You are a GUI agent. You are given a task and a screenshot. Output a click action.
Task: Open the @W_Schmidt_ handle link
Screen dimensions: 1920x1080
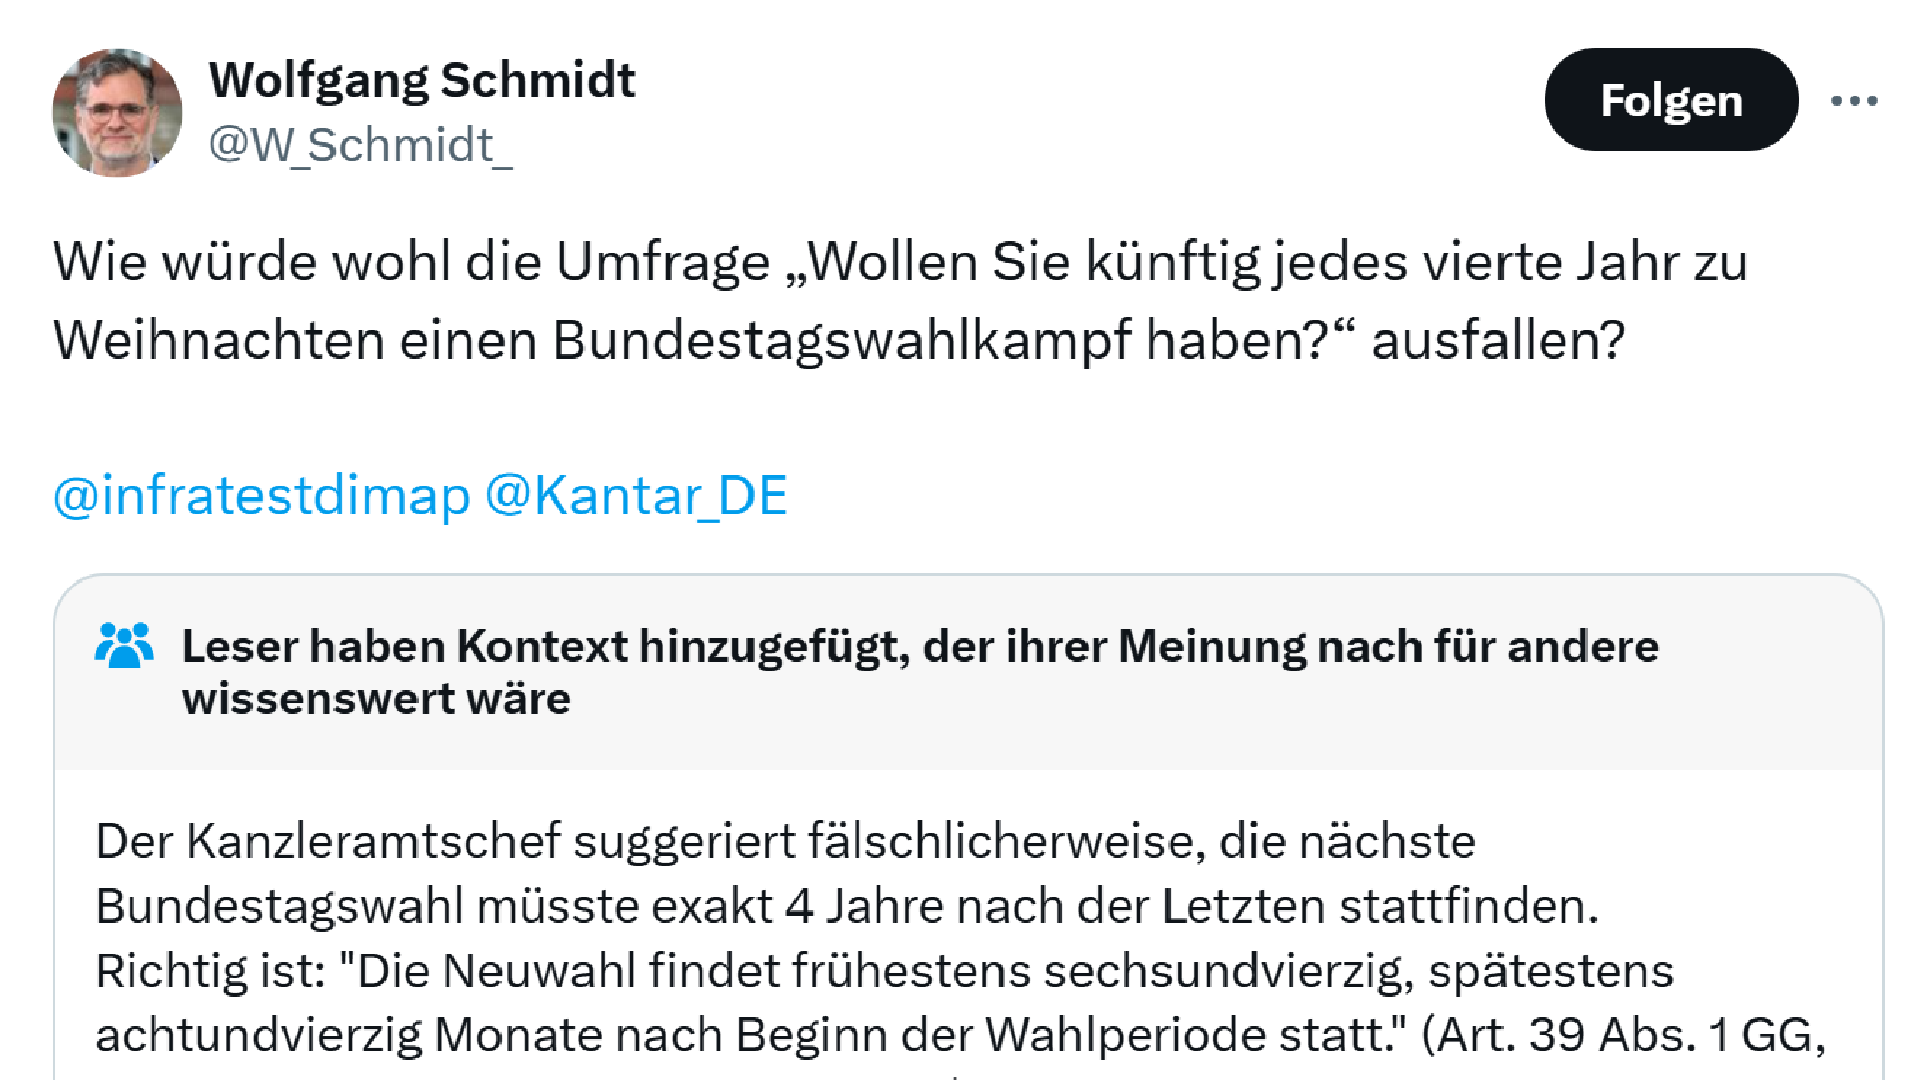[x=360, y=145]
